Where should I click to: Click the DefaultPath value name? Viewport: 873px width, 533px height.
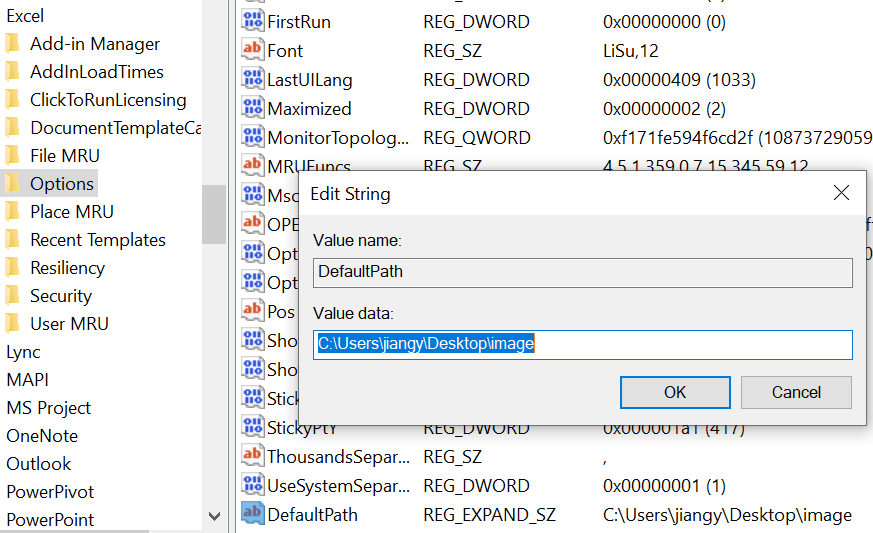pyautogui.click(x=312, y=515)
